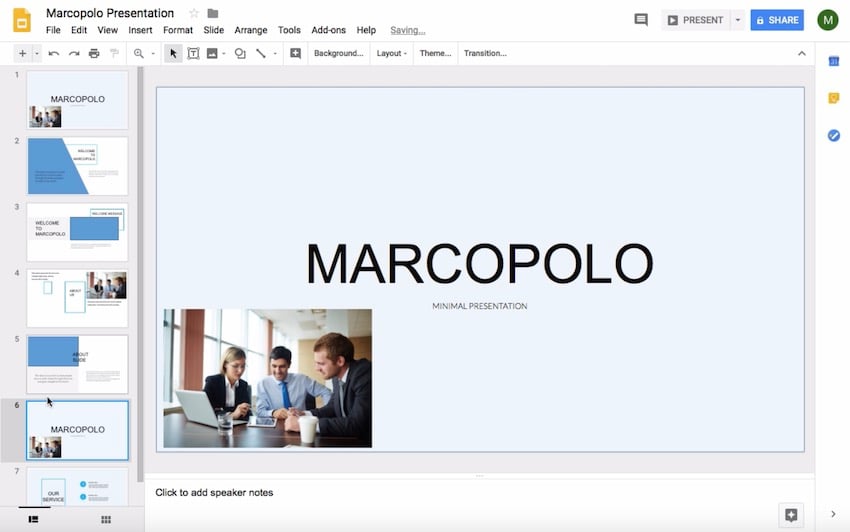Viewport: 850px width, 532px height.
Task: Open Google Keep in side panel
Action: tap(833, 98)
